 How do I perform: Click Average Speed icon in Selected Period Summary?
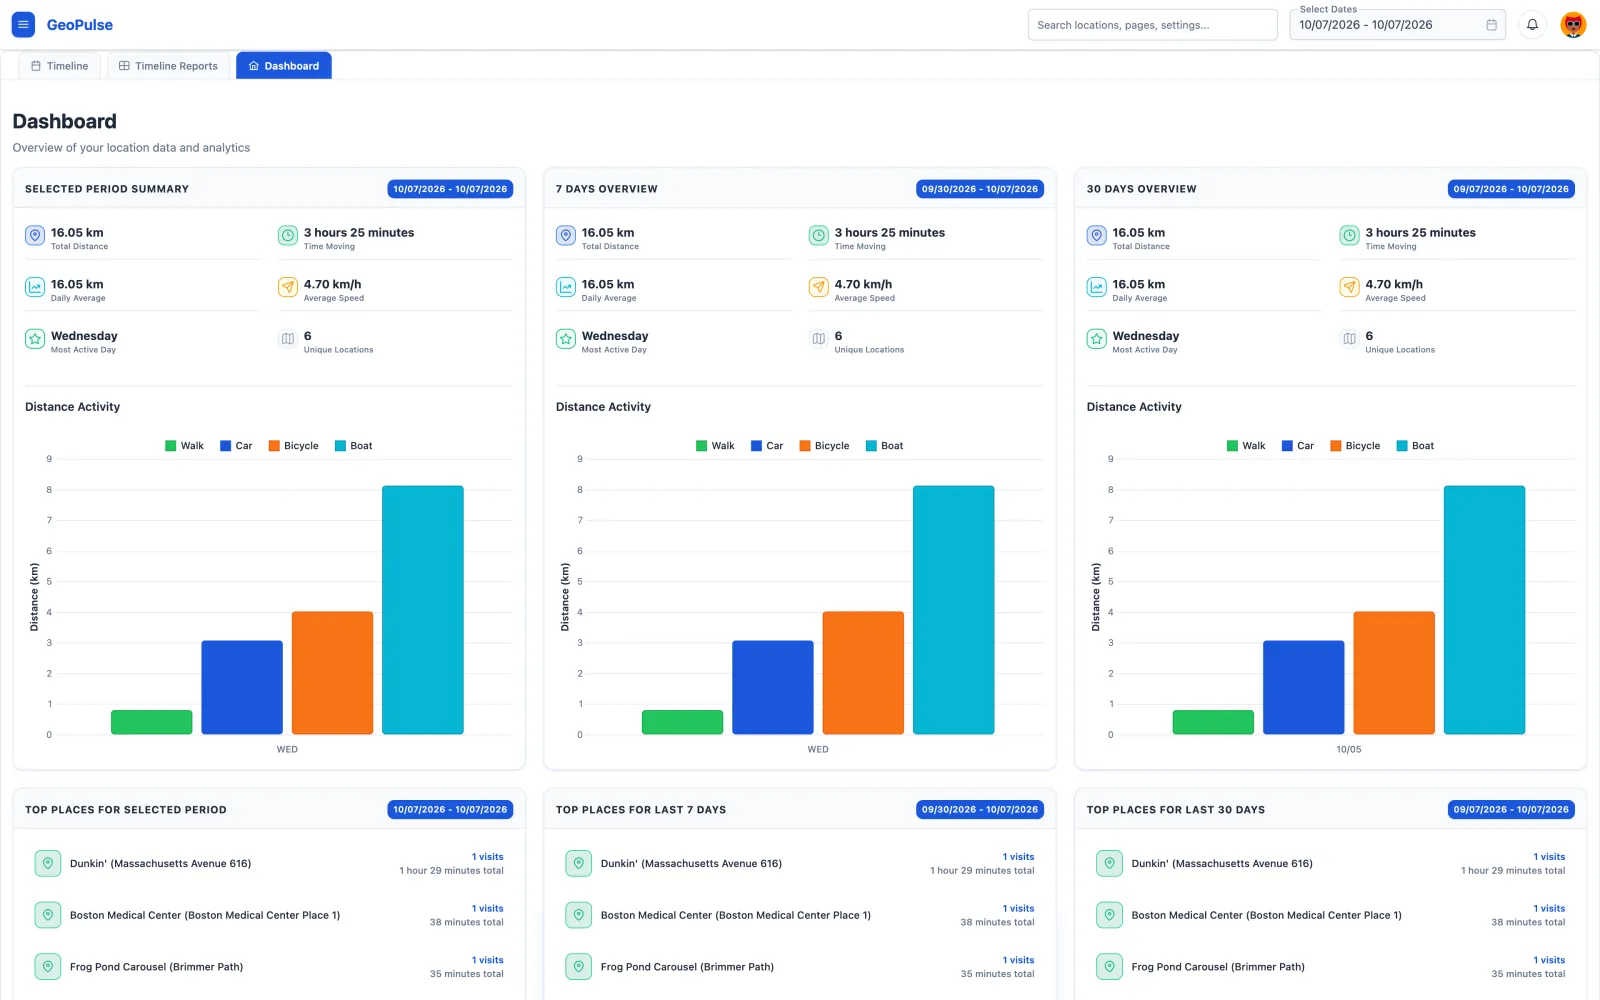288,288
